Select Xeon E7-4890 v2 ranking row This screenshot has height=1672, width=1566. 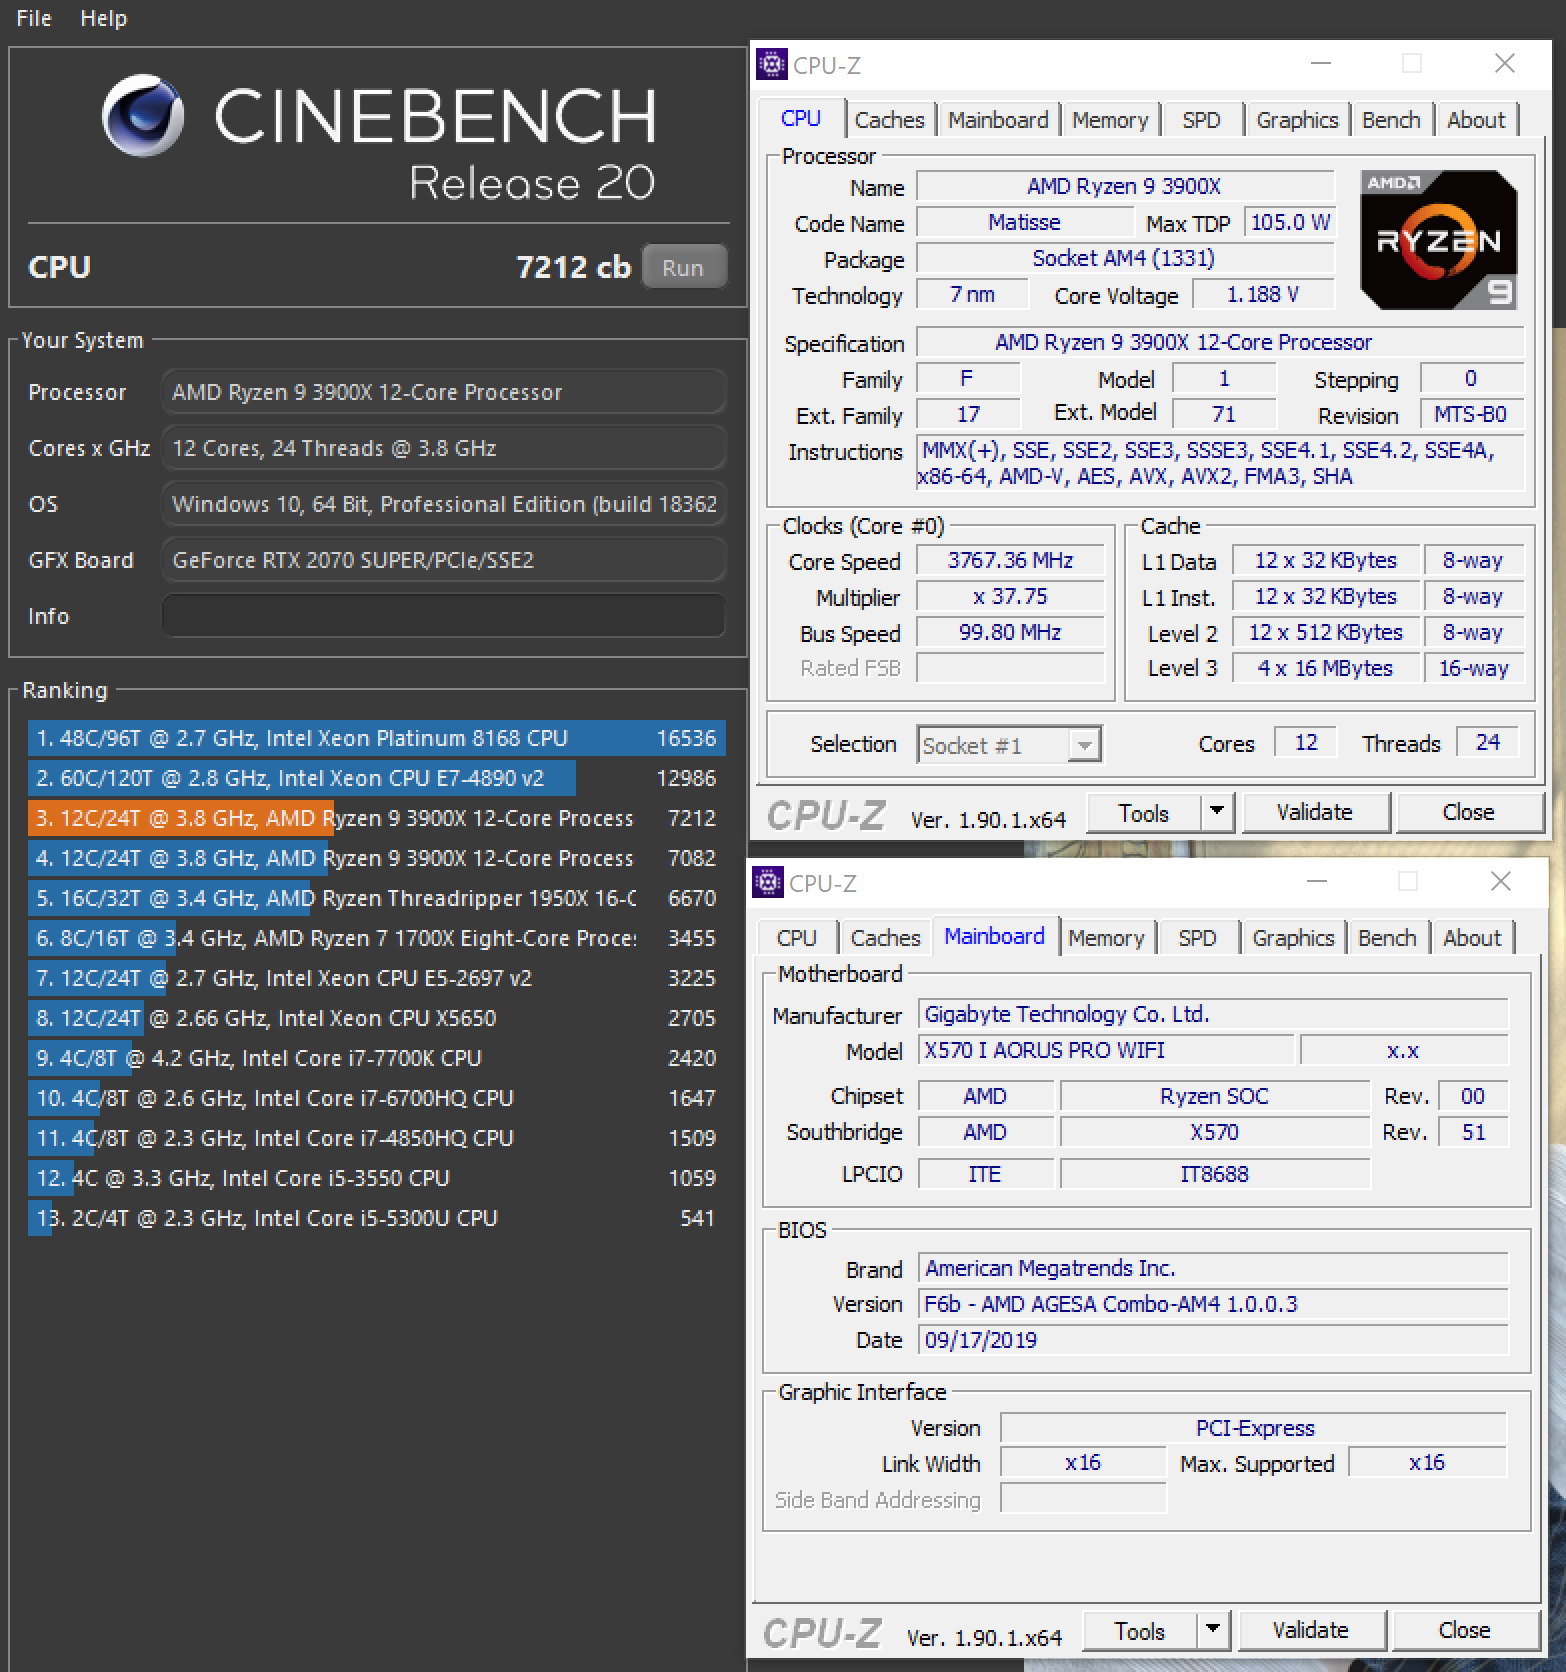coord(377,778)
